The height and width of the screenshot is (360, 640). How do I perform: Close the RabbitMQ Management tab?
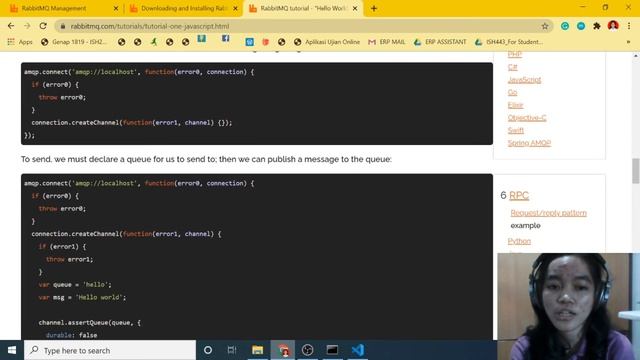point(116,8)
